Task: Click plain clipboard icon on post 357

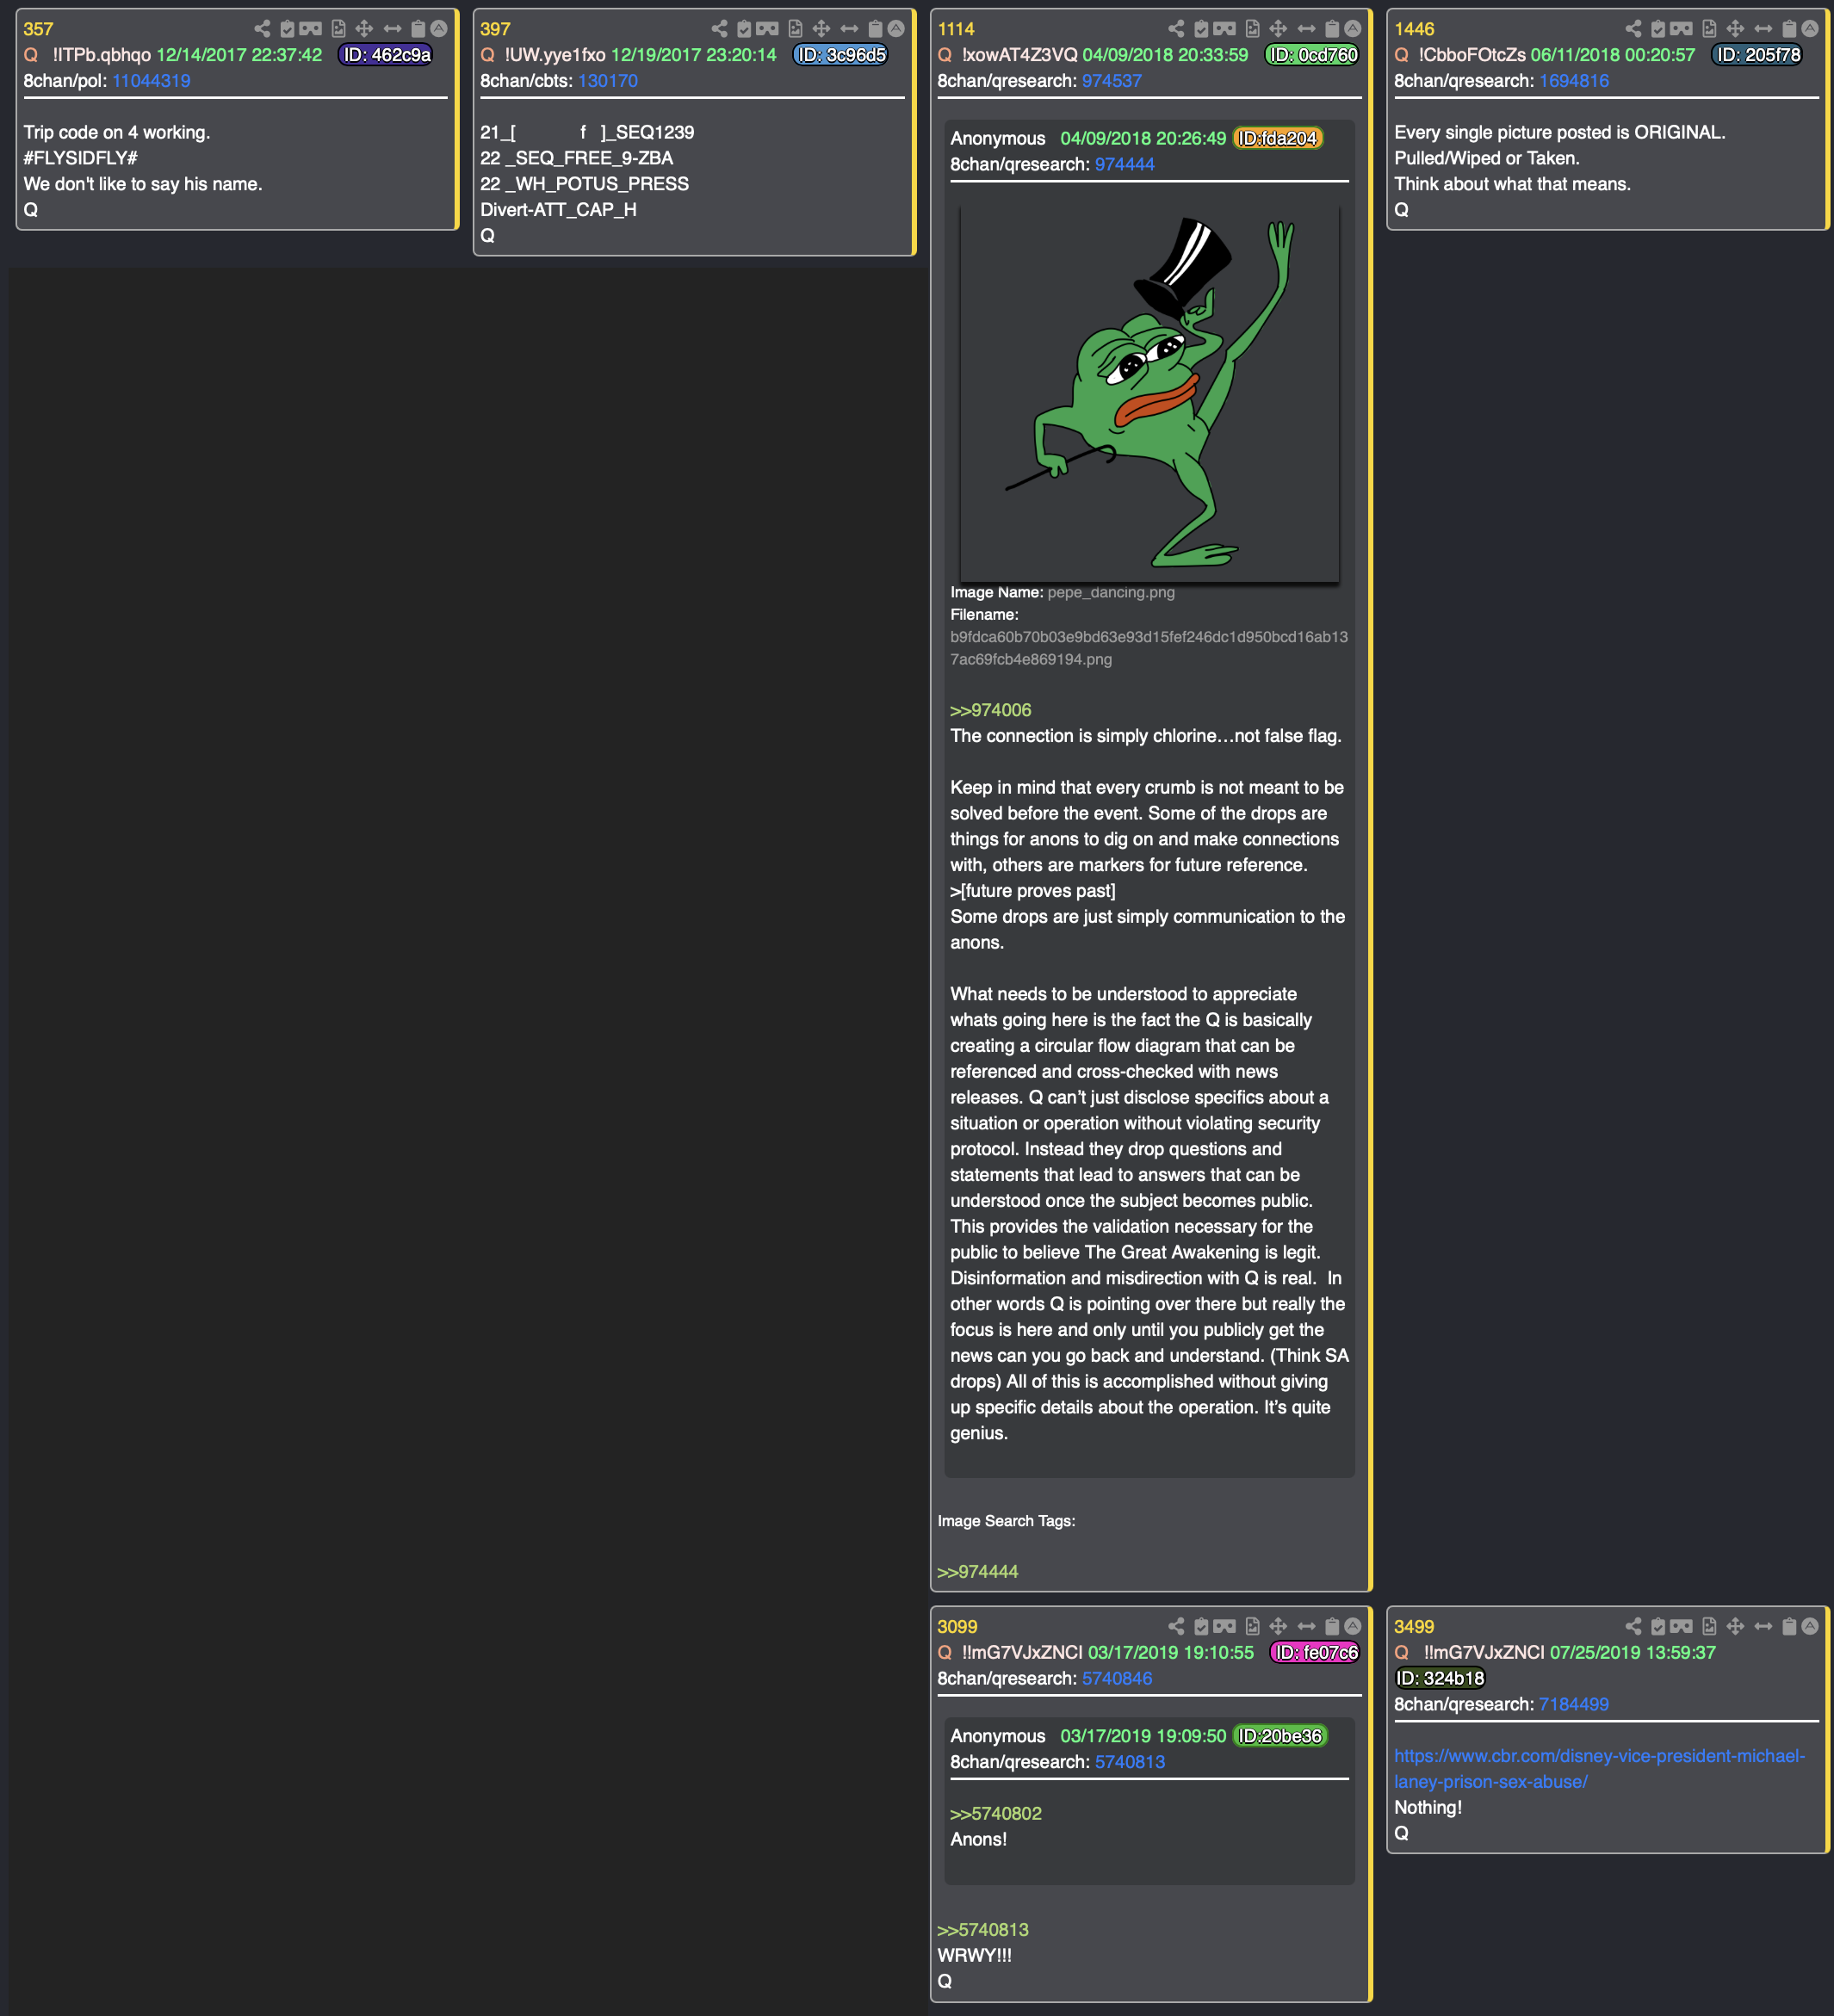Action: pos(418,29)
